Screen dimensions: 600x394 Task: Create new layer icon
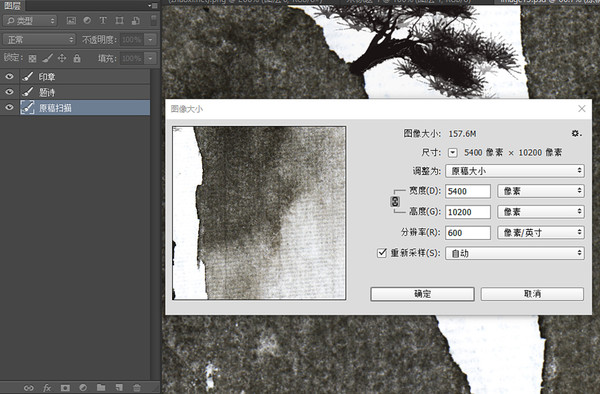[119, 387]
